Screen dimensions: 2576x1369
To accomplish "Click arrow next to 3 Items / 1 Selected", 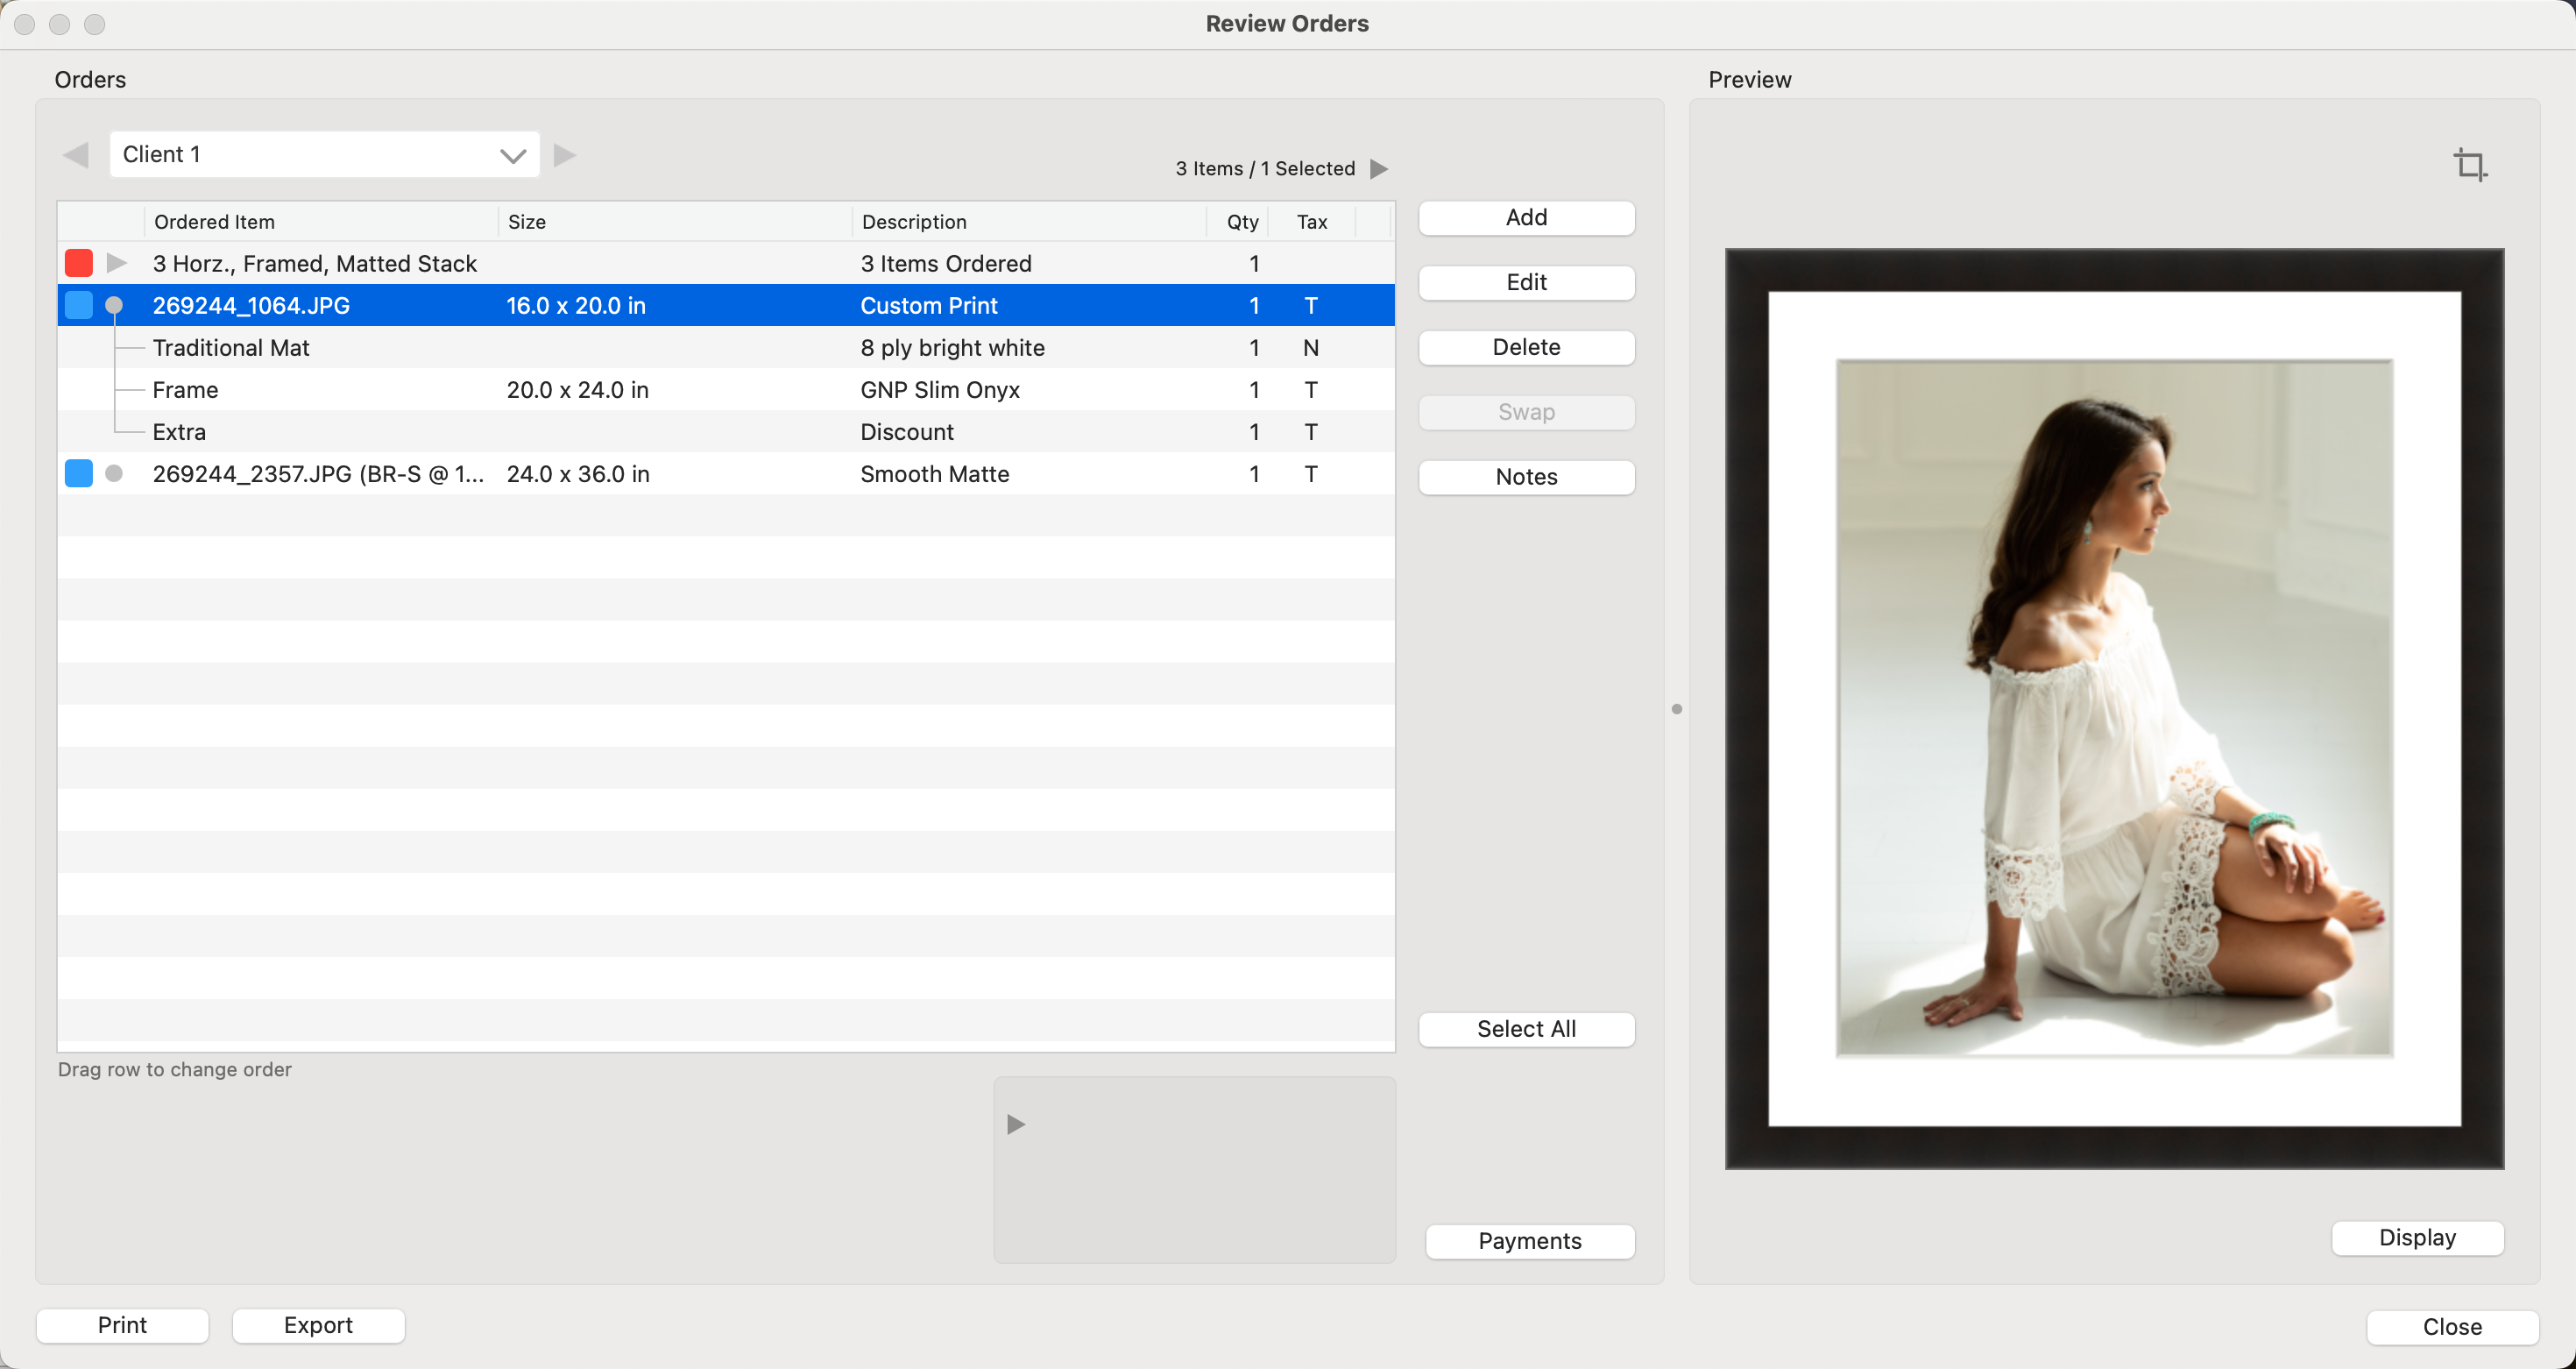I will click(x=1379, y=169).
